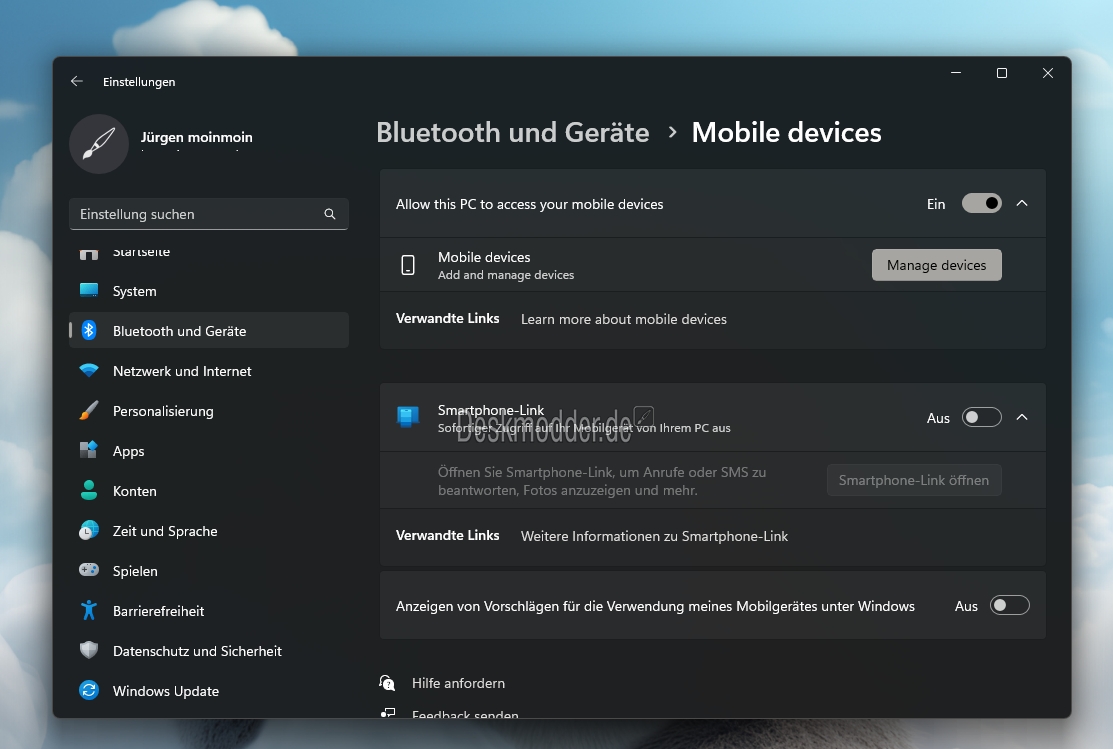
Task: Click the Hilfe anfordern link
Action: tap(459, 683)
